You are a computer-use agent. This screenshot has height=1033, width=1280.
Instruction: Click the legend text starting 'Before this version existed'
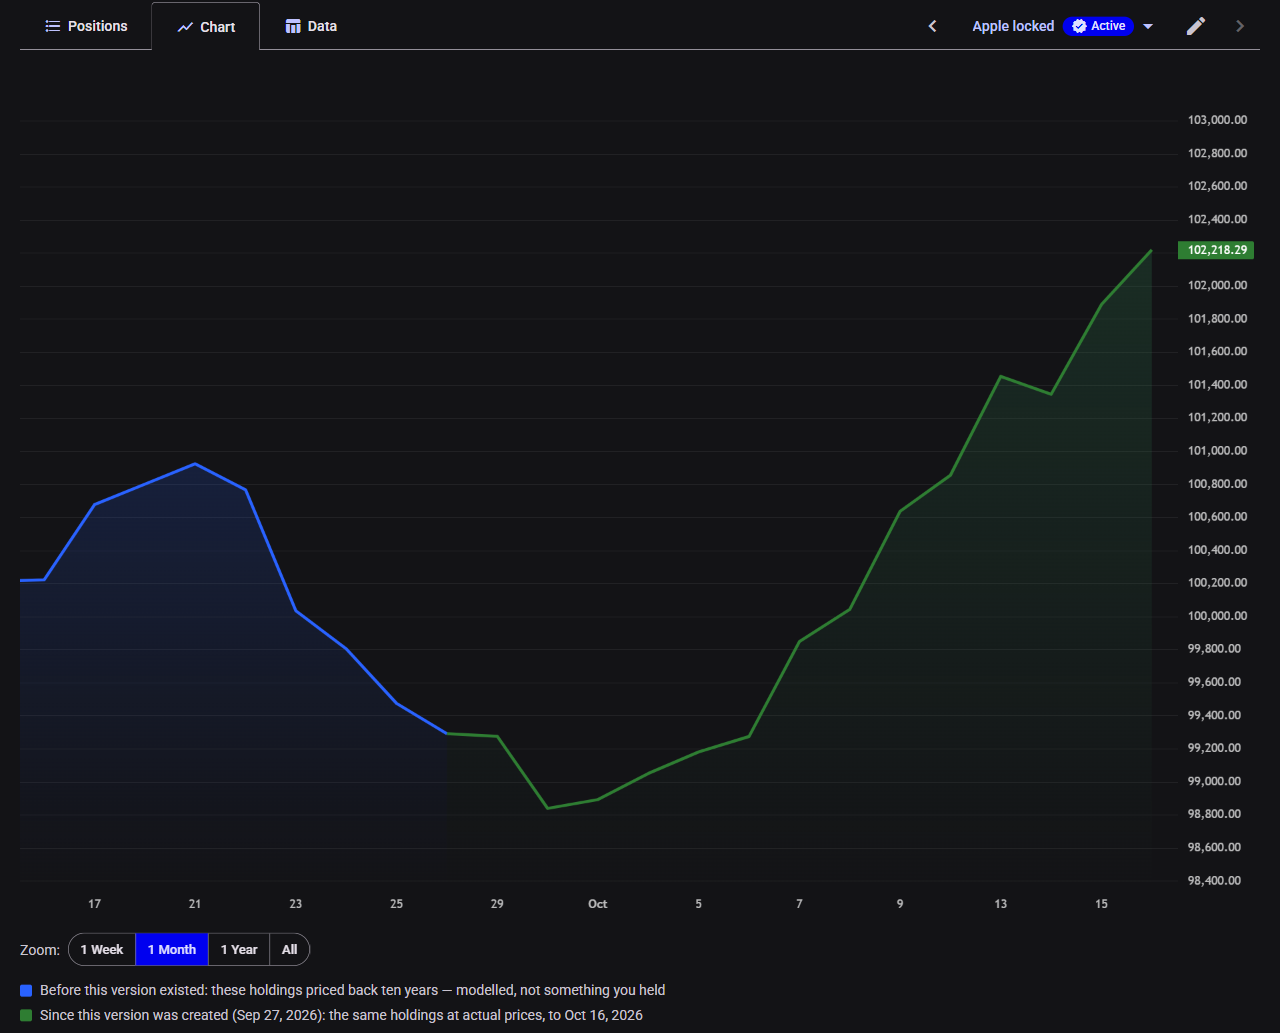pyautogui.click(x=352, y=990)
